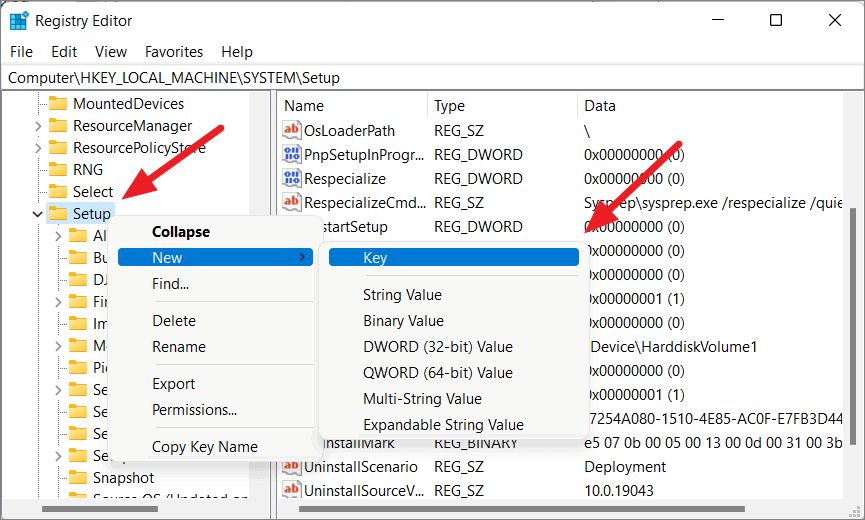
Task: Click the Select folder icon
Action: [57, 191]
